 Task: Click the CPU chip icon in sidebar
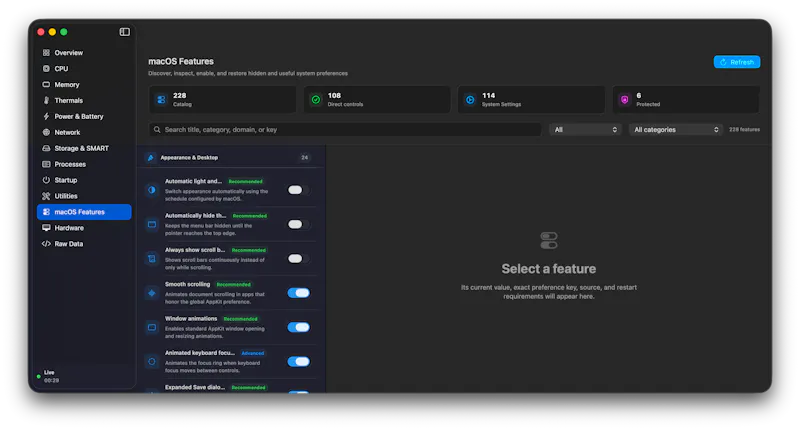[x=46, y=68]
